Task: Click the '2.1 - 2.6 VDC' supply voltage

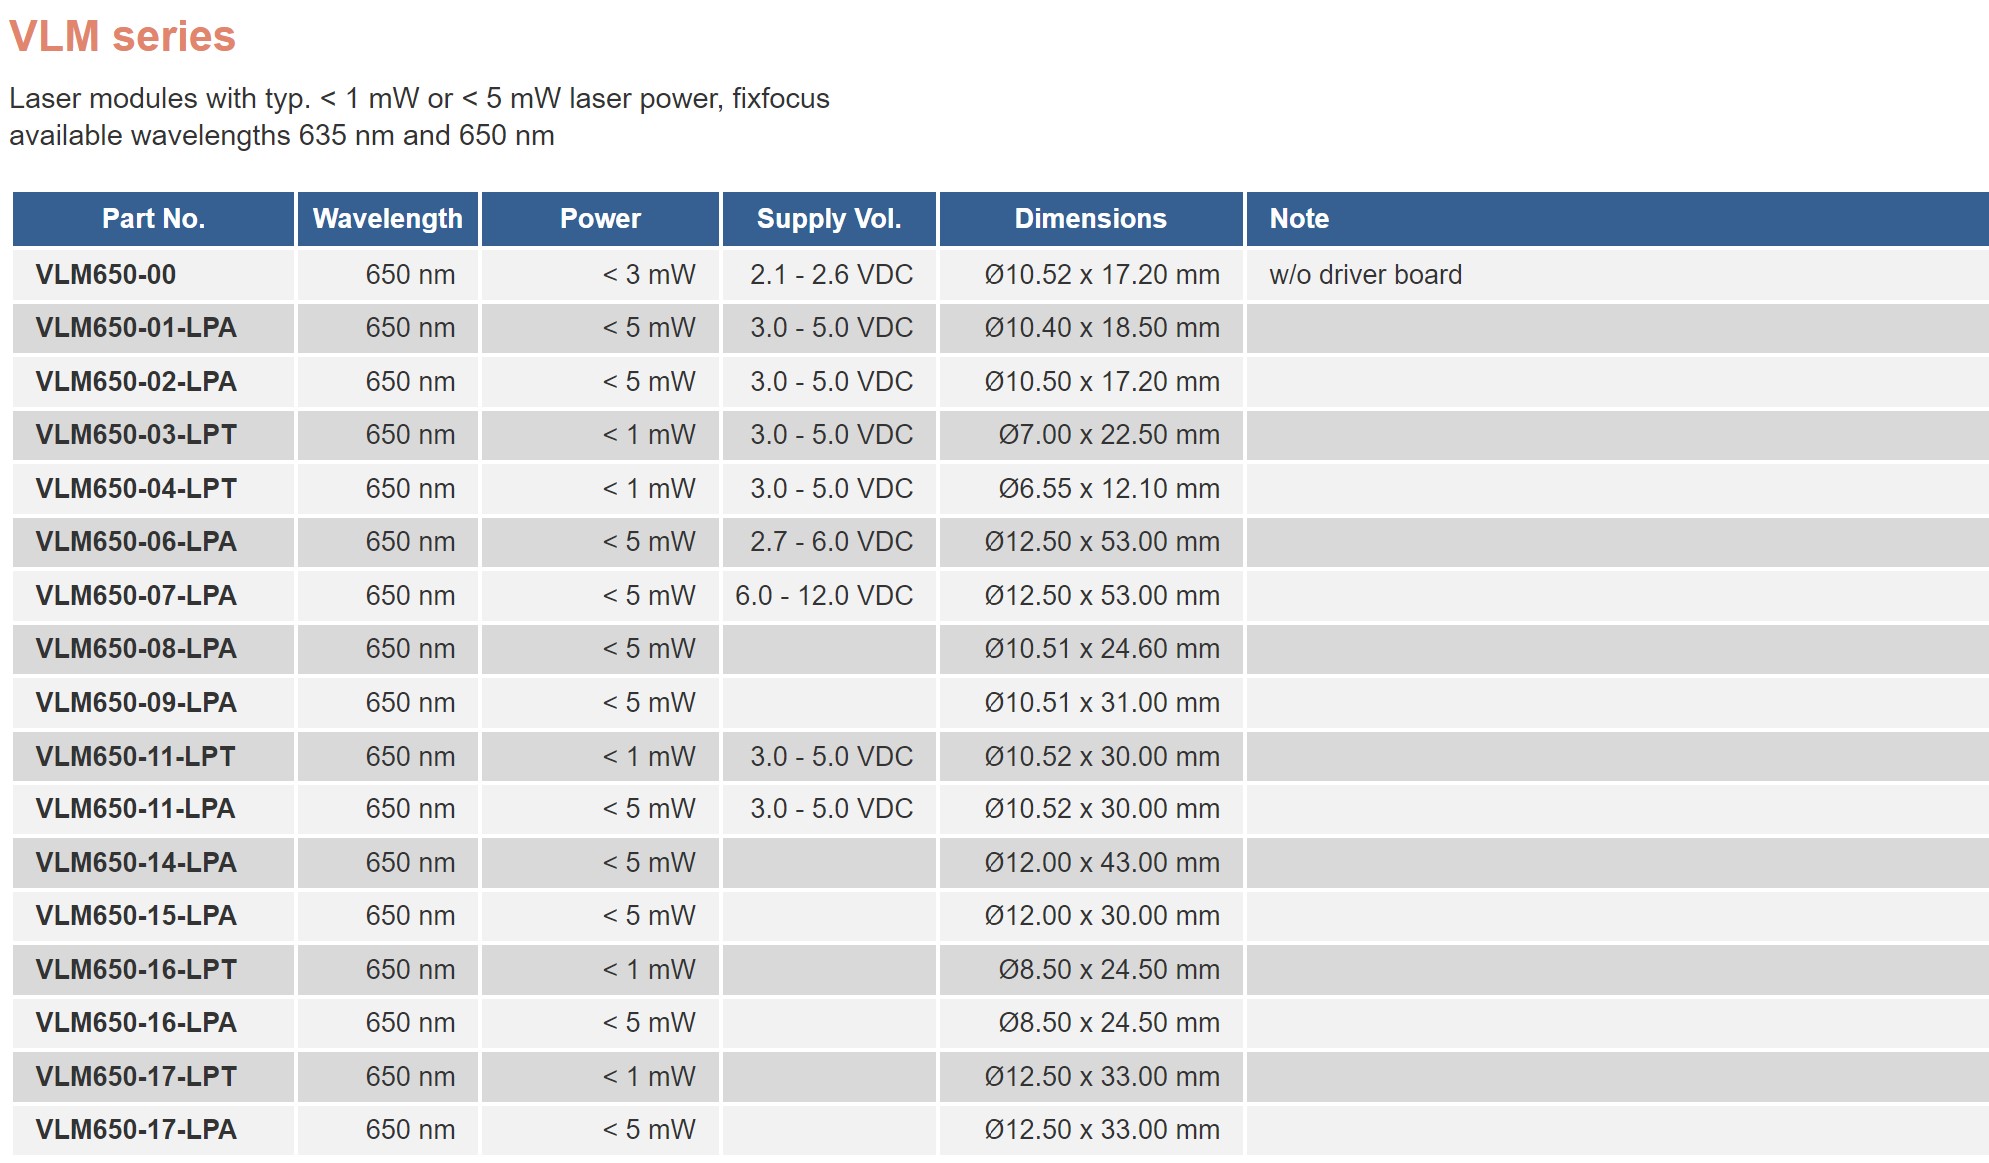Action: click(x=832, y=275)
